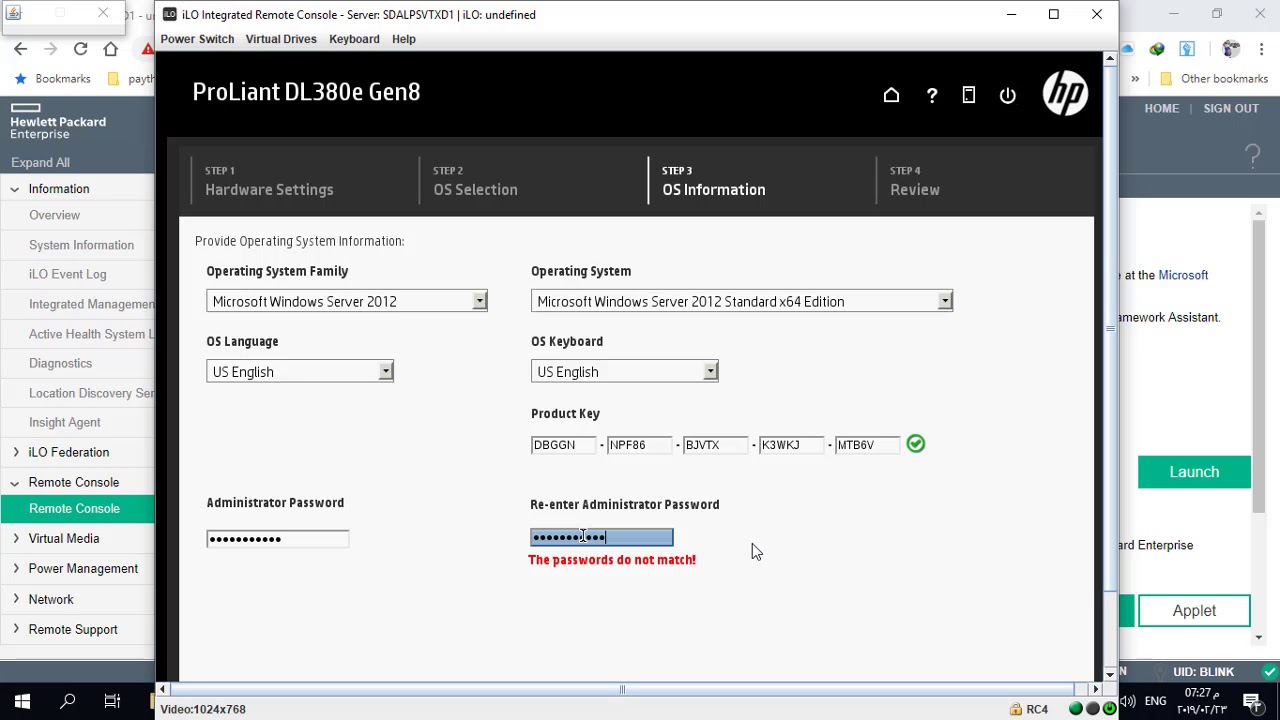Reload the browser page
Image resolution: width=1280 pixels, height=720 pixels.
(80, 49)
